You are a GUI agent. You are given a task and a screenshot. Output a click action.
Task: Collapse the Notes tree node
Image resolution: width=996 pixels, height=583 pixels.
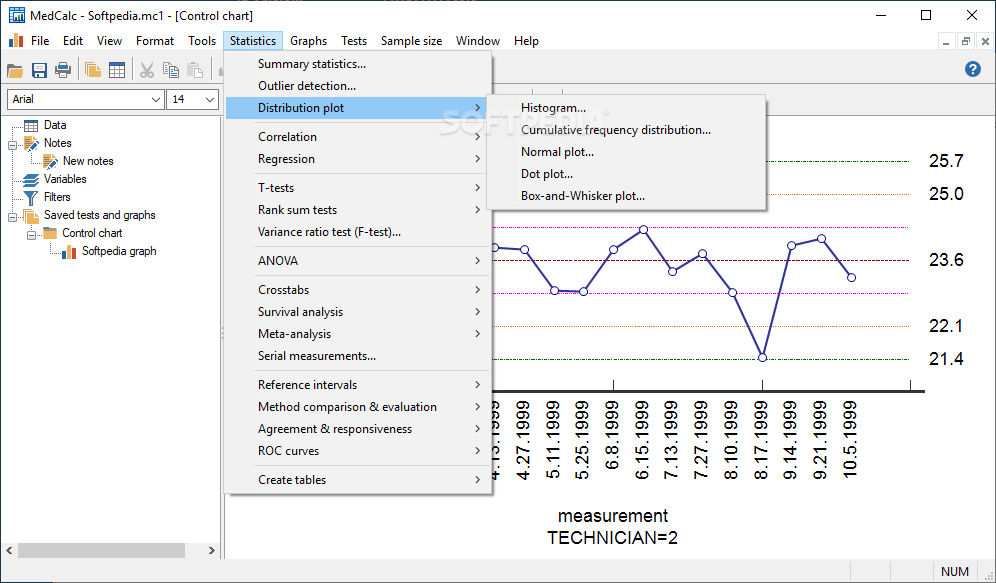coord(13,145)
